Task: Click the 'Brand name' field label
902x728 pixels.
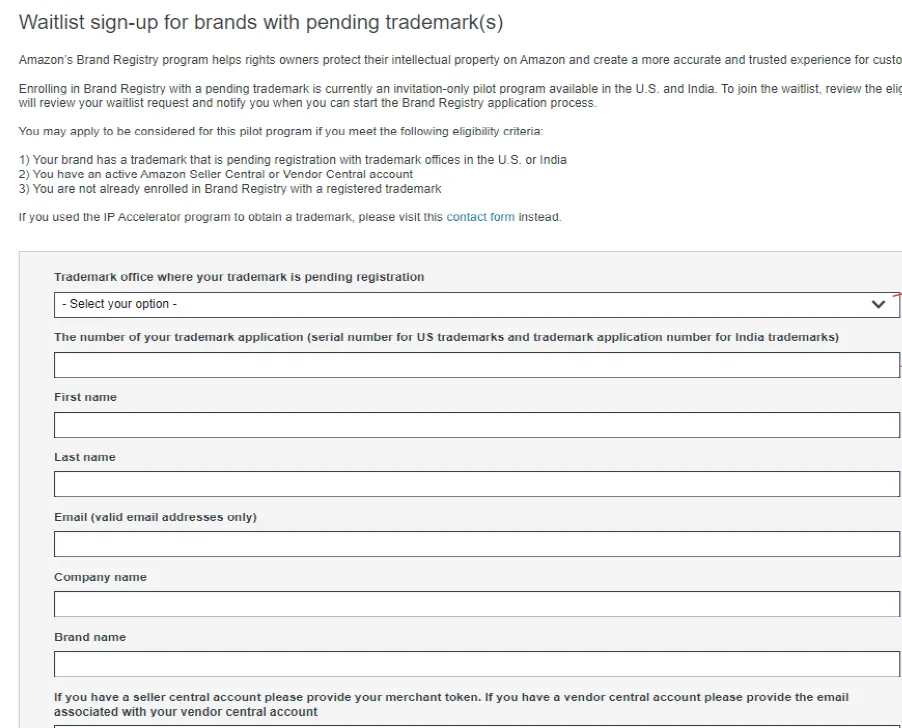Action: pos(90,637)
